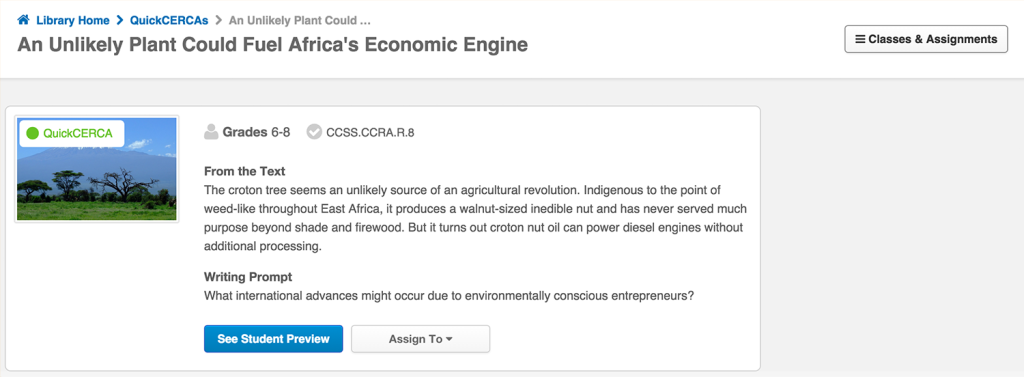Open the Library Home breadcrumb link
Screen dimensions: 1024x377
click(x=72, y=20)
